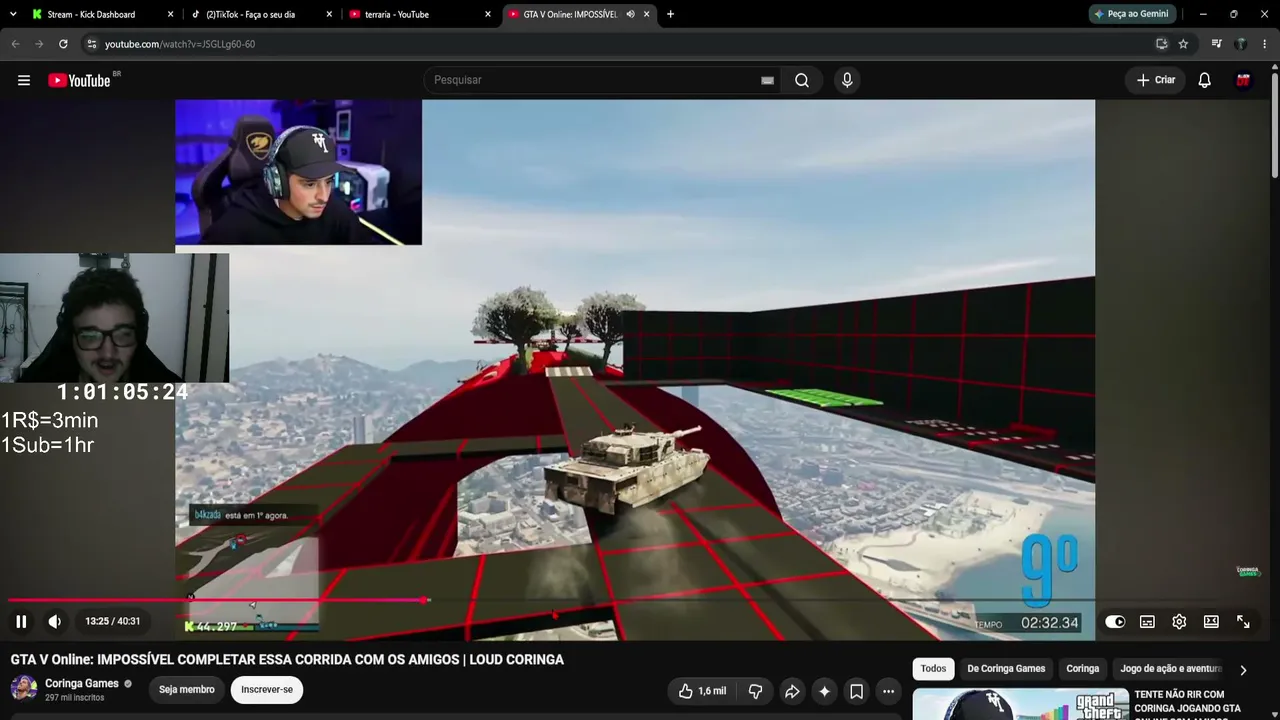The width and height of the screenshot is (1280, 720).
Task: Close the TikTok tab
Action: tap(329, 15)
